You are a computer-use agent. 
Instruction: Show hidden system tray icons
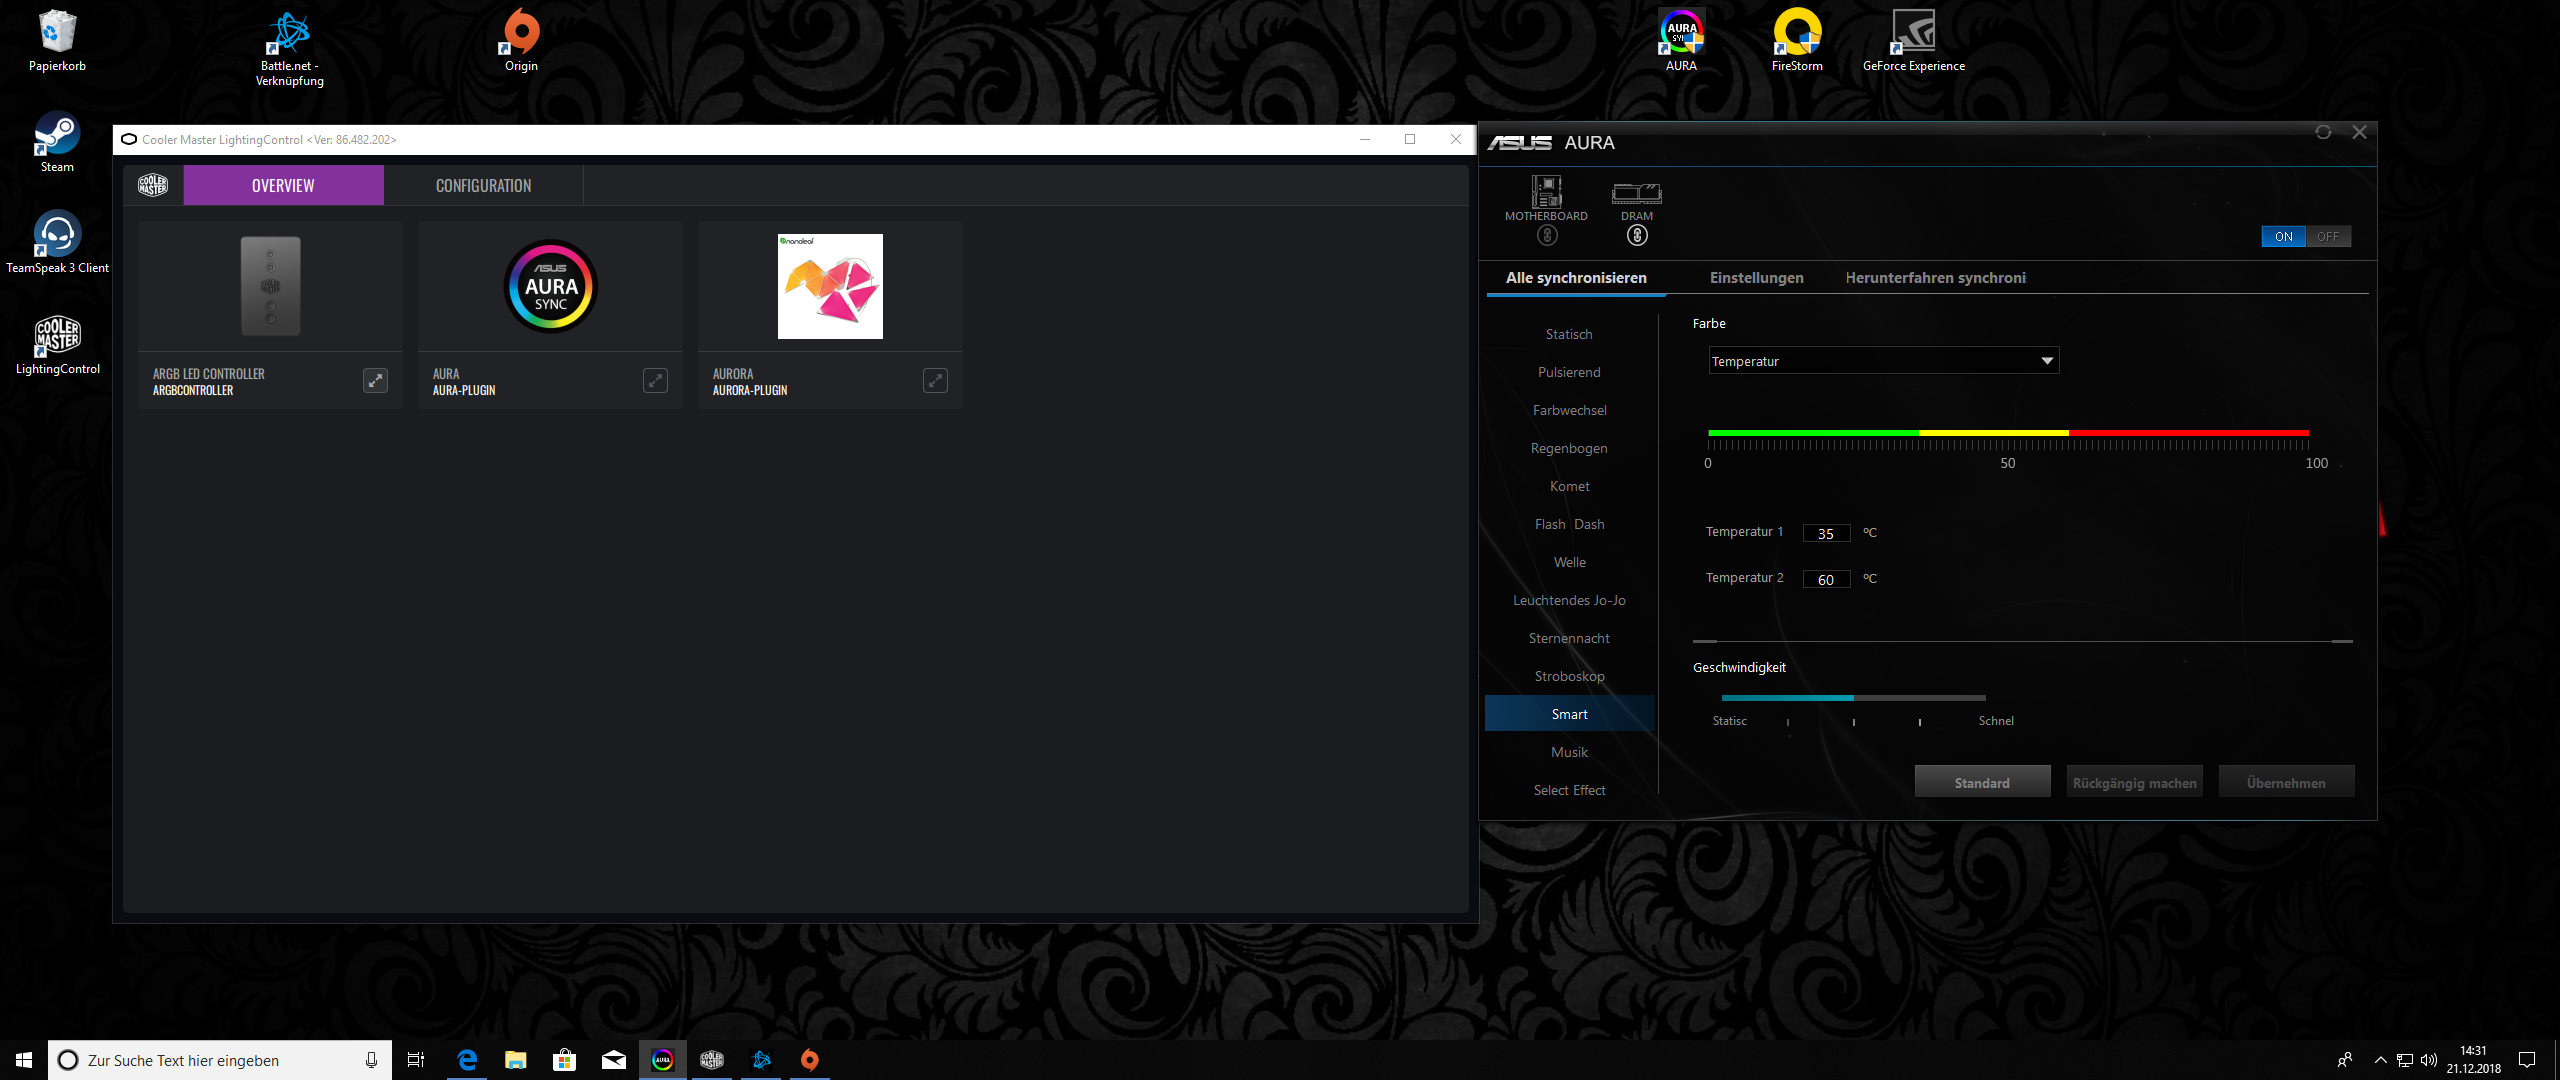tap(2380, 1060)
